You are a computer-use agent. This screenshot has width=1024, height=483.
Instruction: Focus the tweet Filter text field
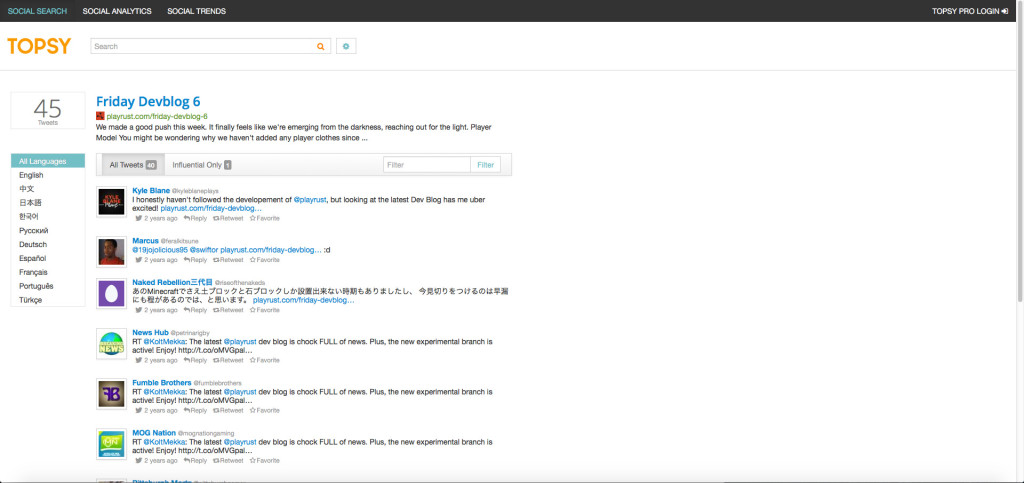point(426,165)
